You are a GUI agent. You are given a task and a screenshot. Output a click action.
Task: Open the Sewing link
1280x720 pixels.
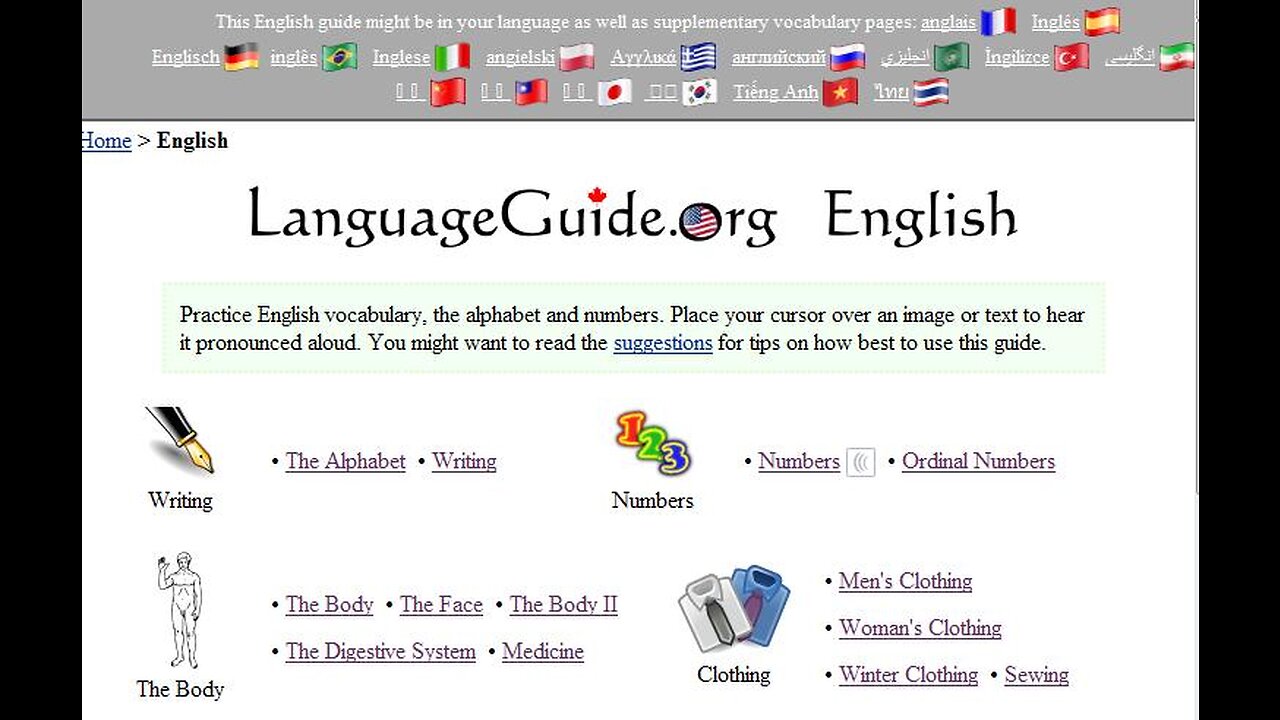1037,675
